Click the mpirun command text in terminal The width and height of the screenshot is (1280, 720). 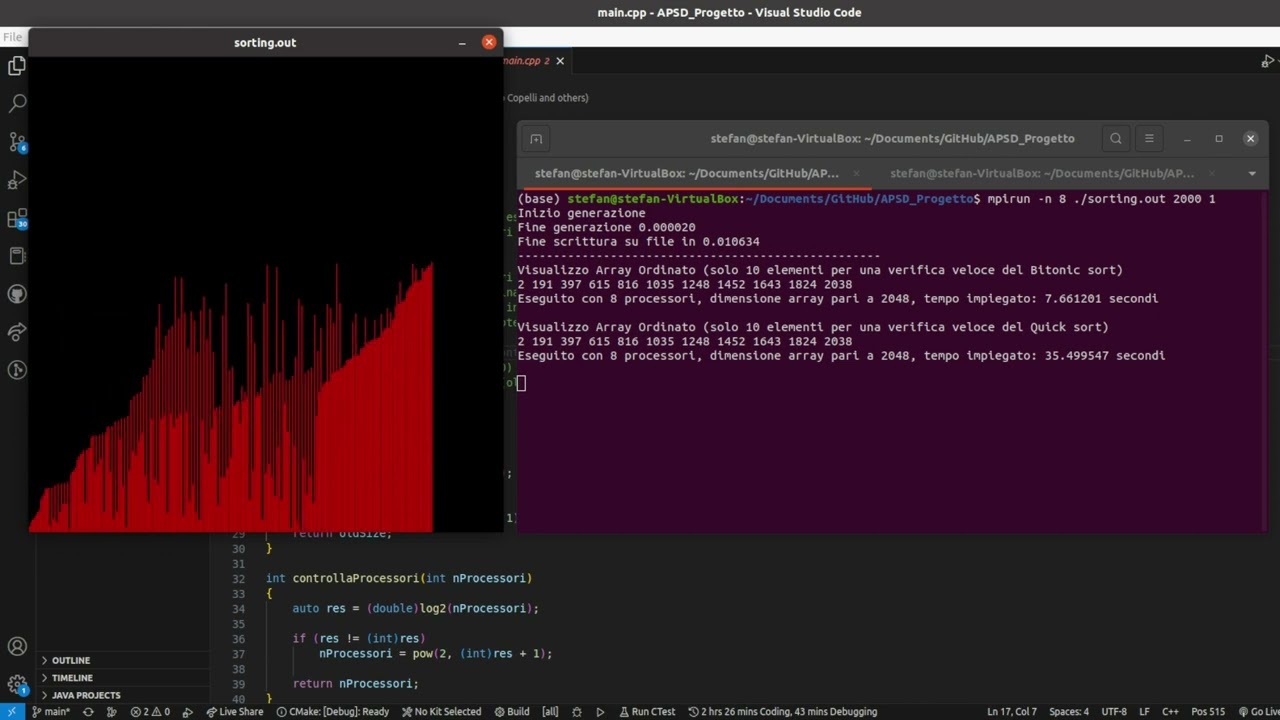coord(1101,199)
